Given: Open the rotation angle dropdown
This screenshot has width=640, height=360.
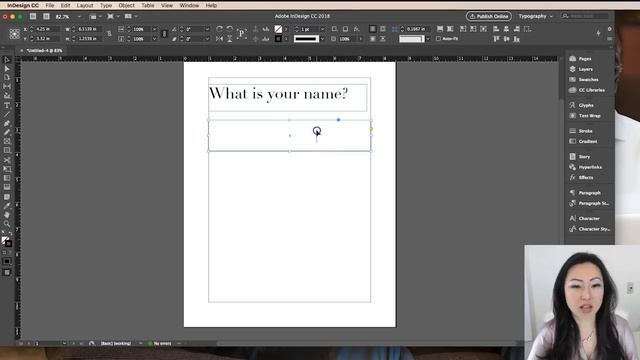Looking at the screenshot, I should click(207, 29).
